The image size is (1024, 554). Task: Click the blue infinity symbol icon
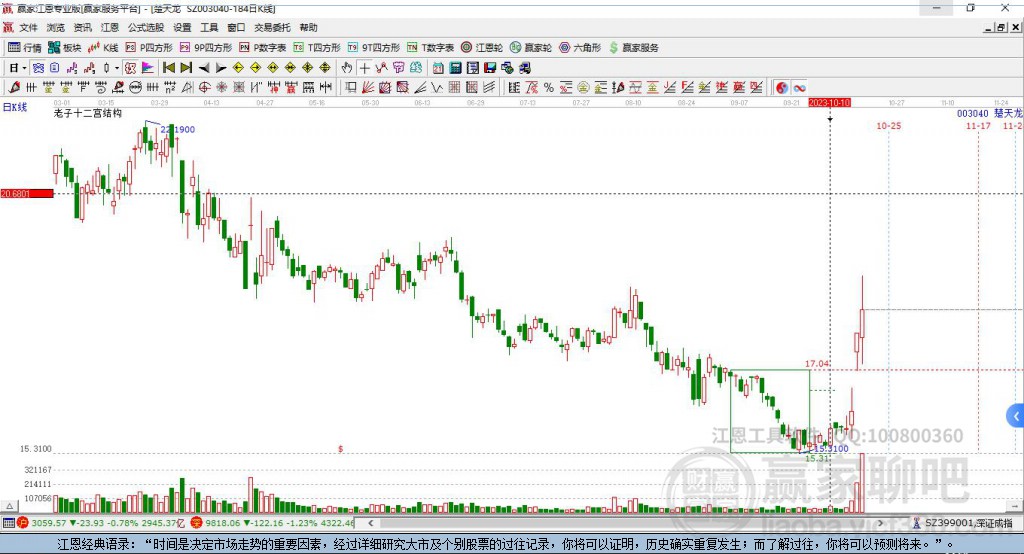(799, 88)
